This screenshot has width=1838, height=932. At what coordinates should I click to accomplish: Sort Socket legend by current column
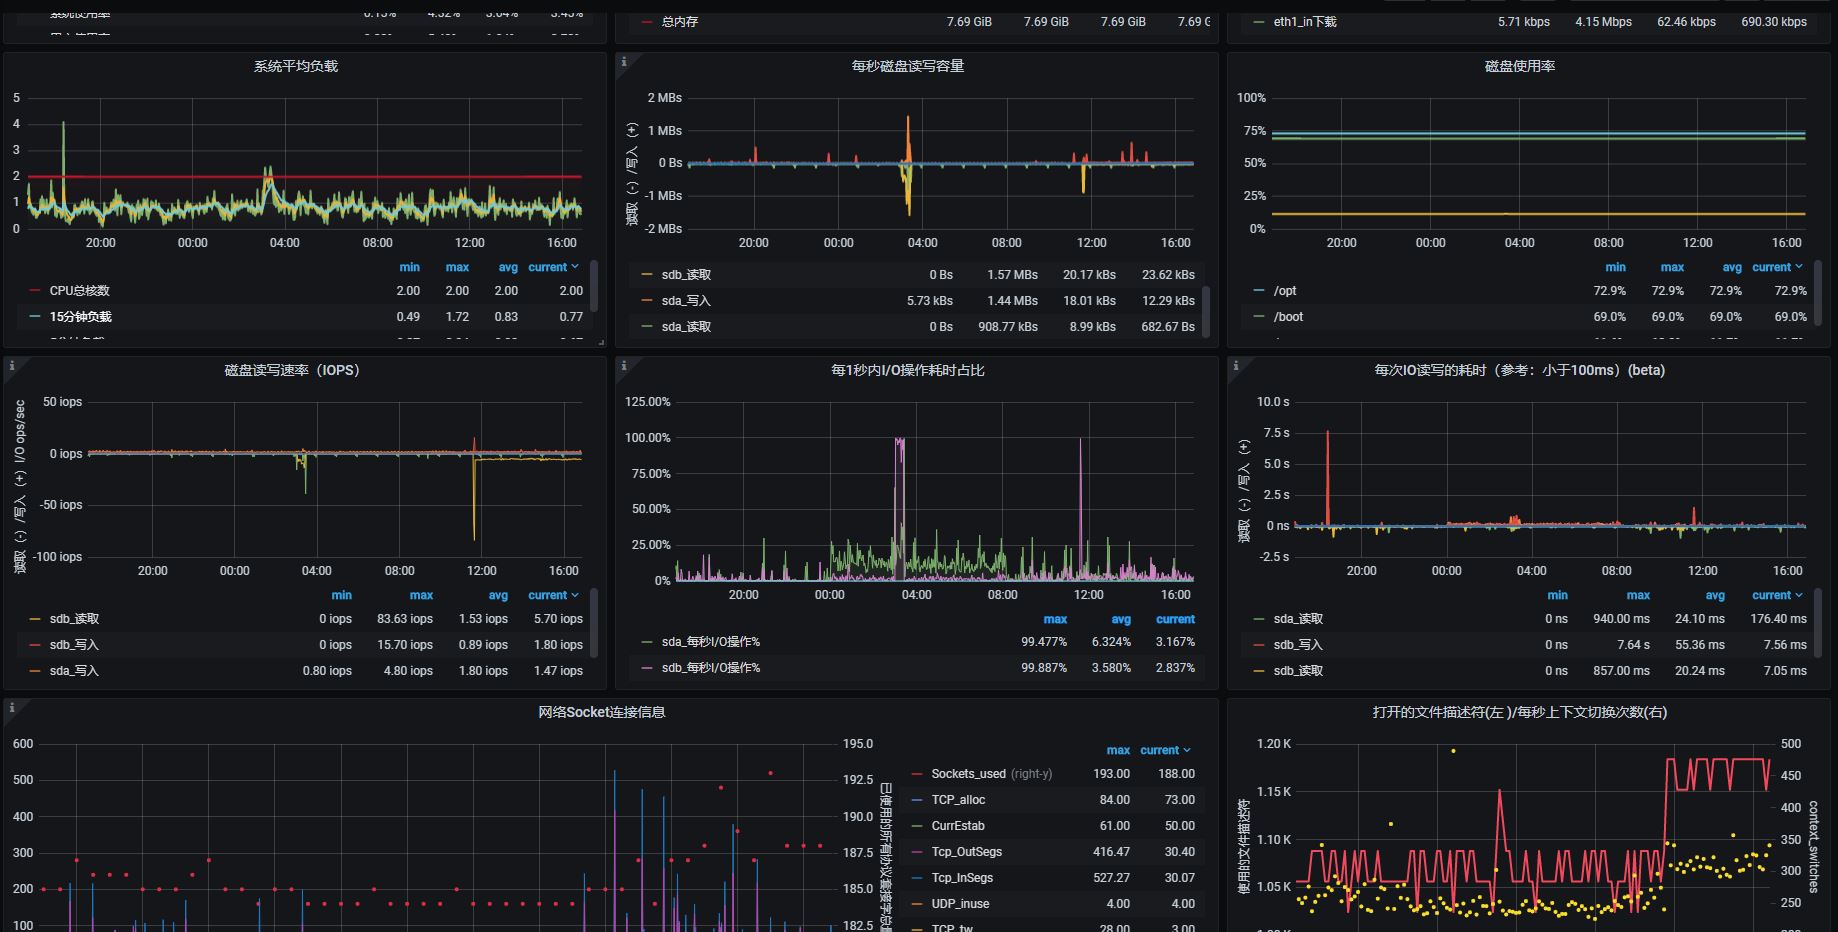[1166, 750]
